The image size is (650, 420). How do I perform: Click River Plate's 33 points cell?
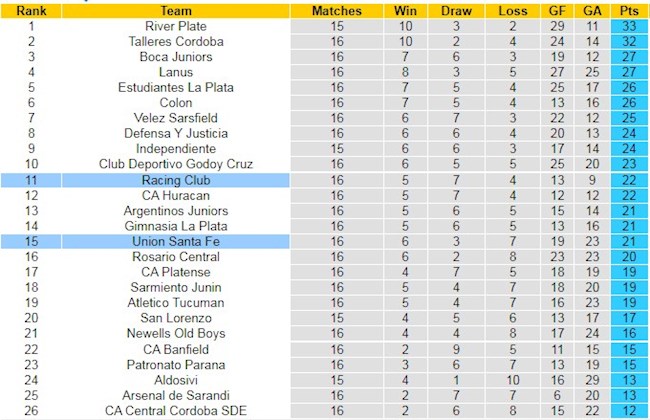(x=628, y=26)
